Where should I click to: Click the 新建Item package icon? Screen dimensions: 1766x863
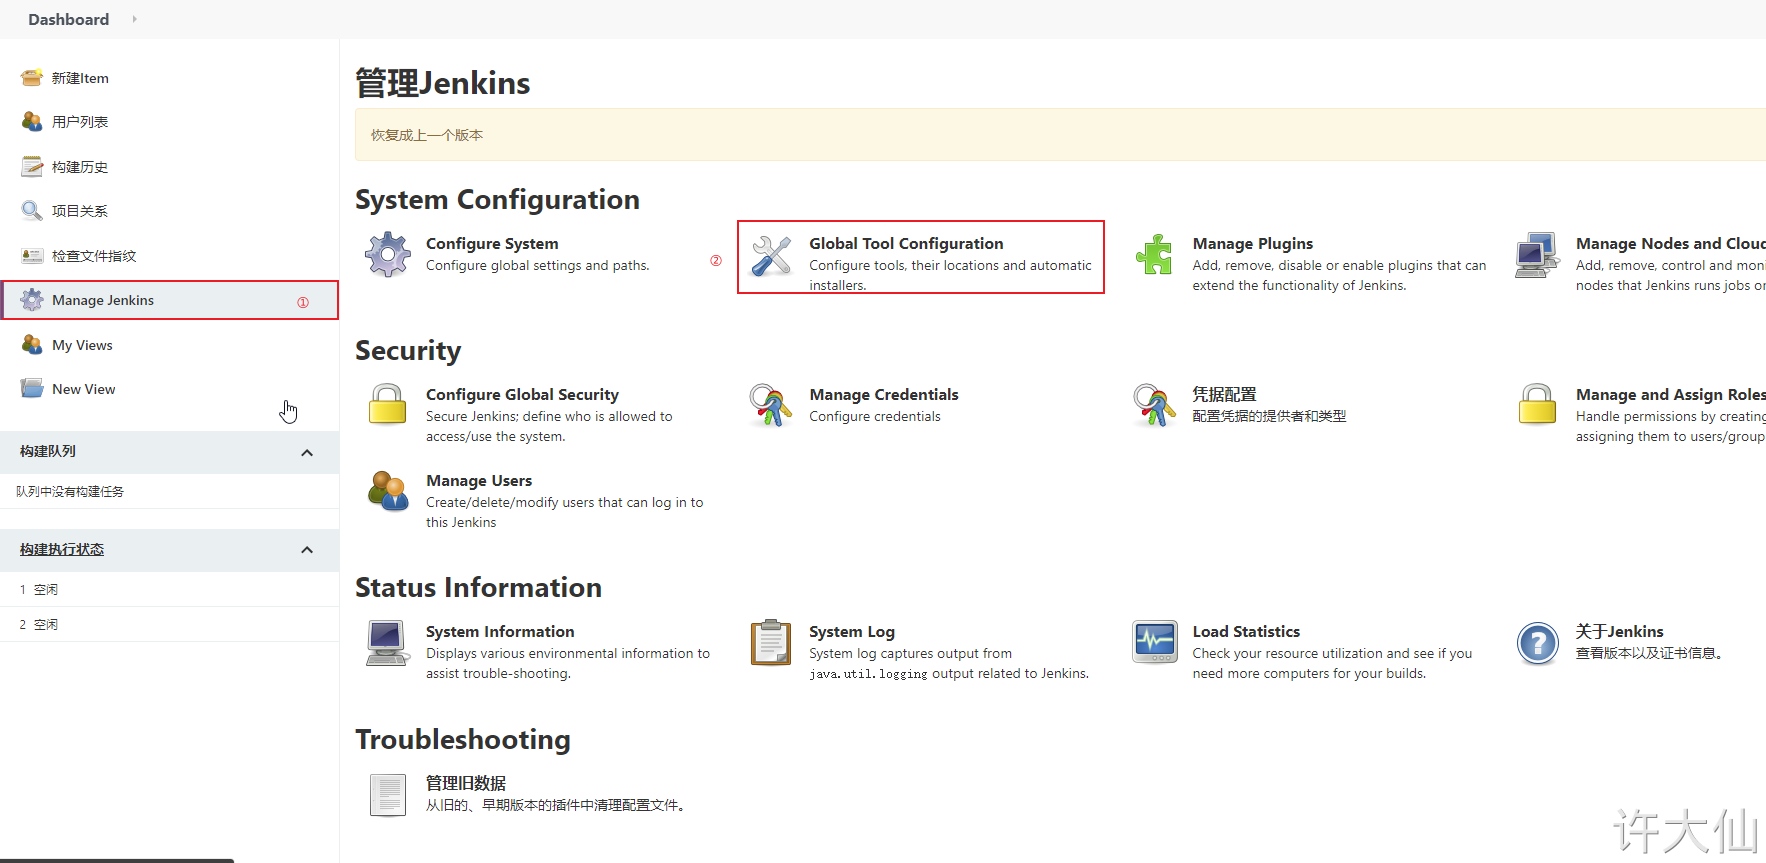[x=32, y=78]
